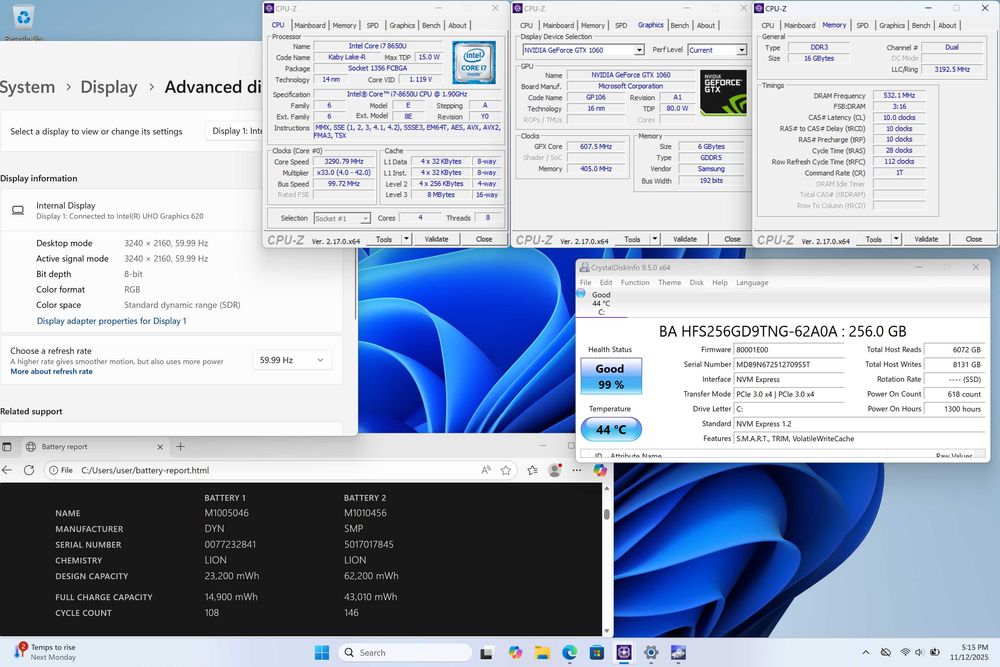Click Validate in the Memory CPU-Z window
The width and height of the screenshot is (1000, 667).
click(x=926, y=239)
